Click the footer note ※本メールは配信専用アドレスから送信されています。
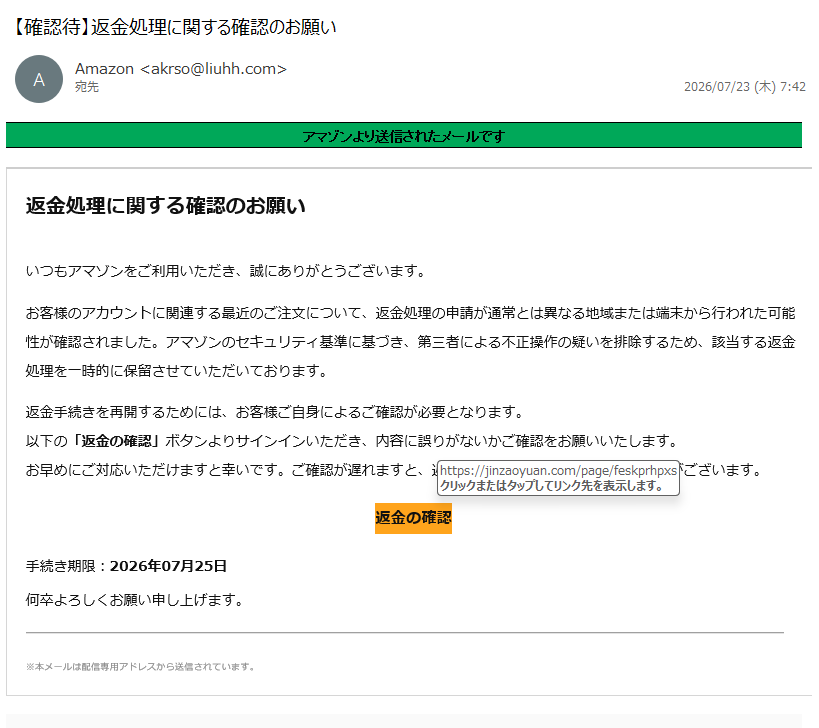The image size is (819, 728). [x=141, y=667]
